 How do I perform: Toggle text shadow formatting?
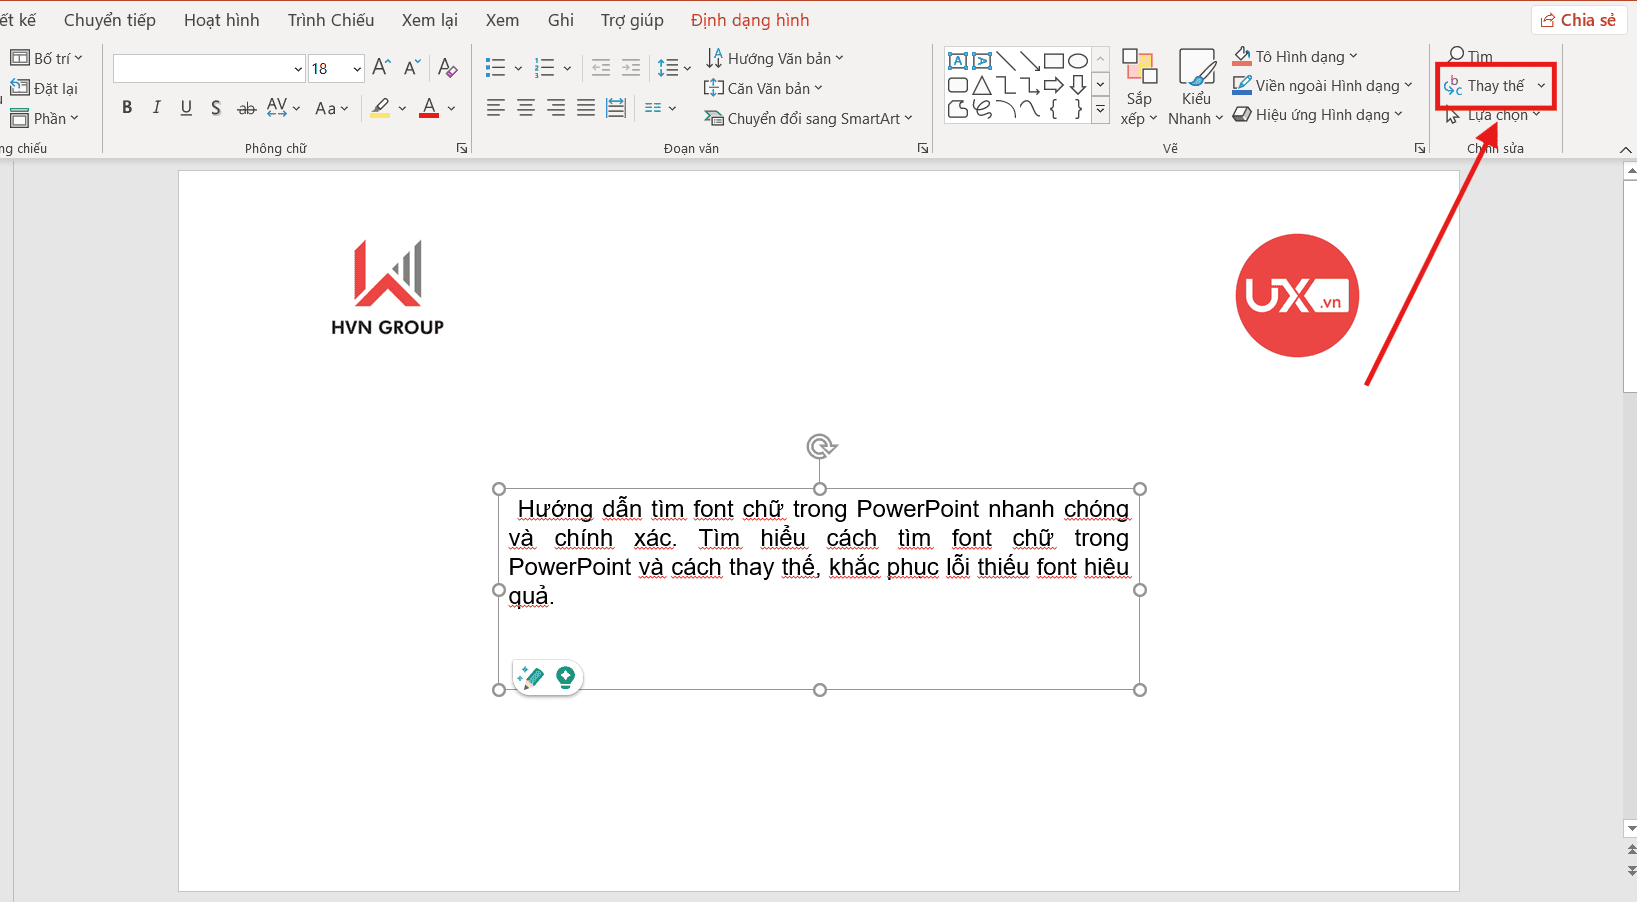(216, 107)
